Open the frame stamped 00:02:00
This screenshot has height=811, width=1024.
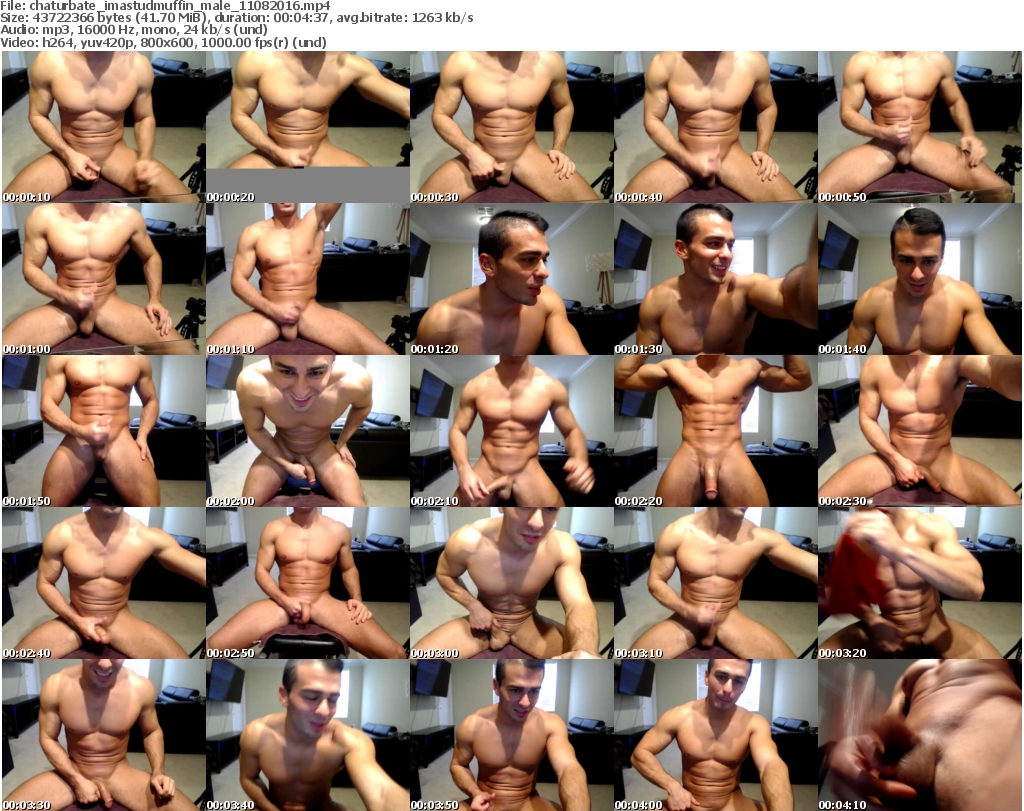[x=308, y=431]
